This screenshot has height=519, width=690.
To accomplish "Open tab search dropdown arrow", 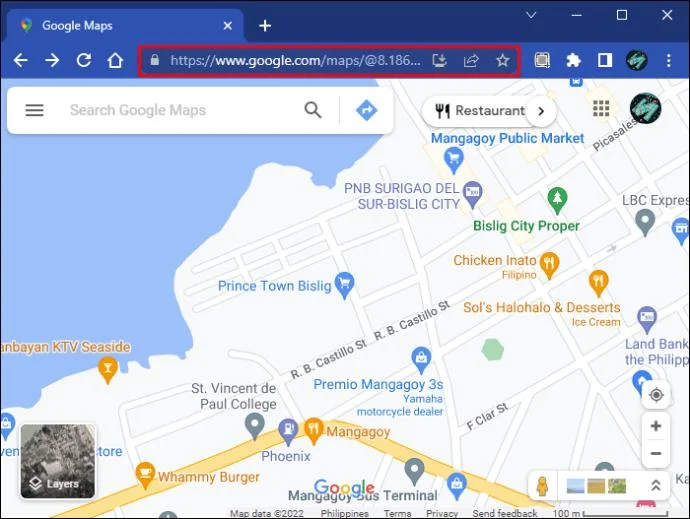I will tap(531, 15).
